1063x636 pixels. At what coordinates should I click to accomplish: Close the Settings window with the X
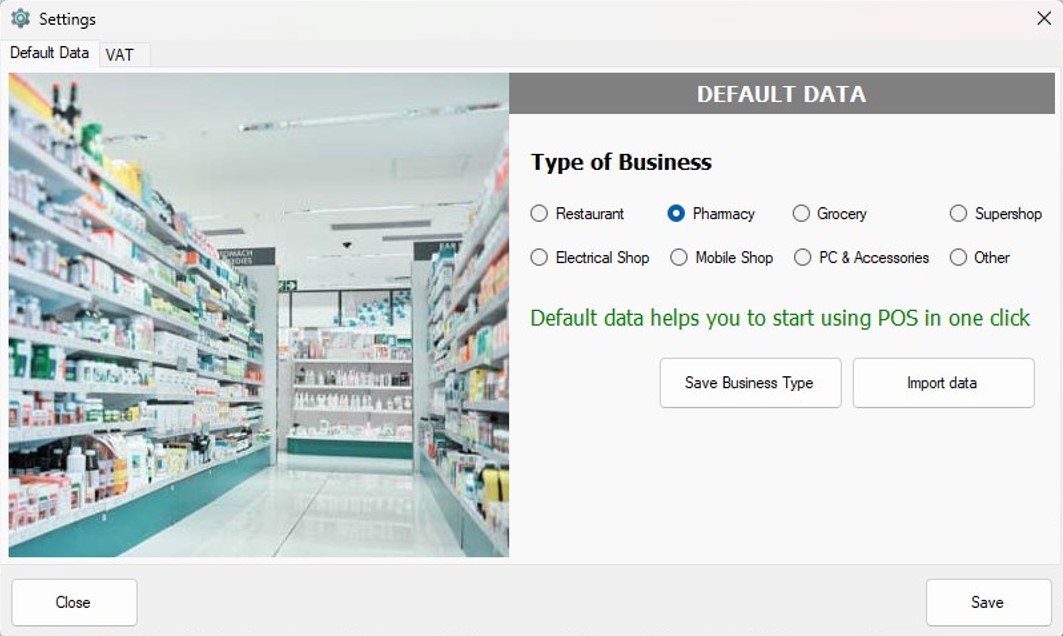[x=1043, y=18]
